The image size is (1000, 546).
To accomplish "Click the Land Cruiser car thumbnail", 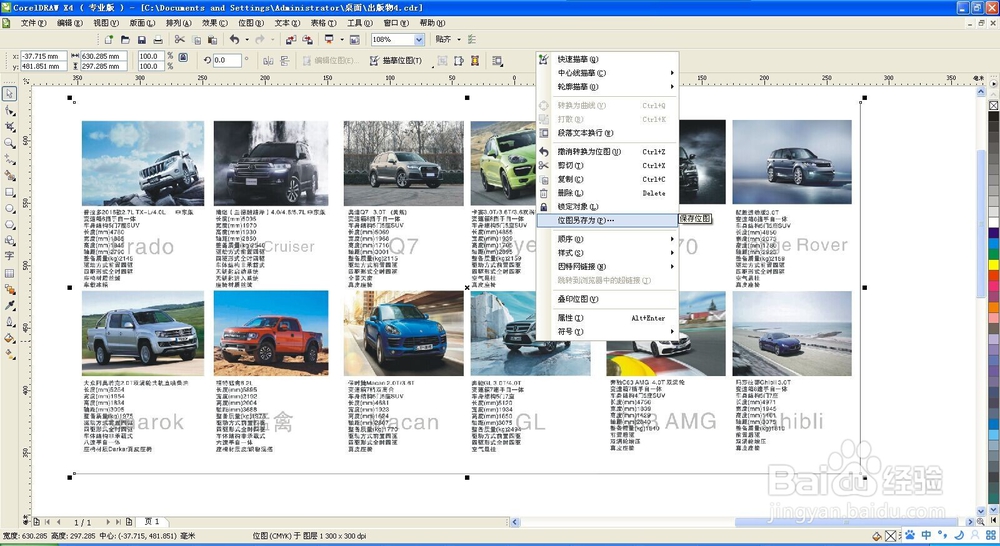I will click(x=271, y=163).
